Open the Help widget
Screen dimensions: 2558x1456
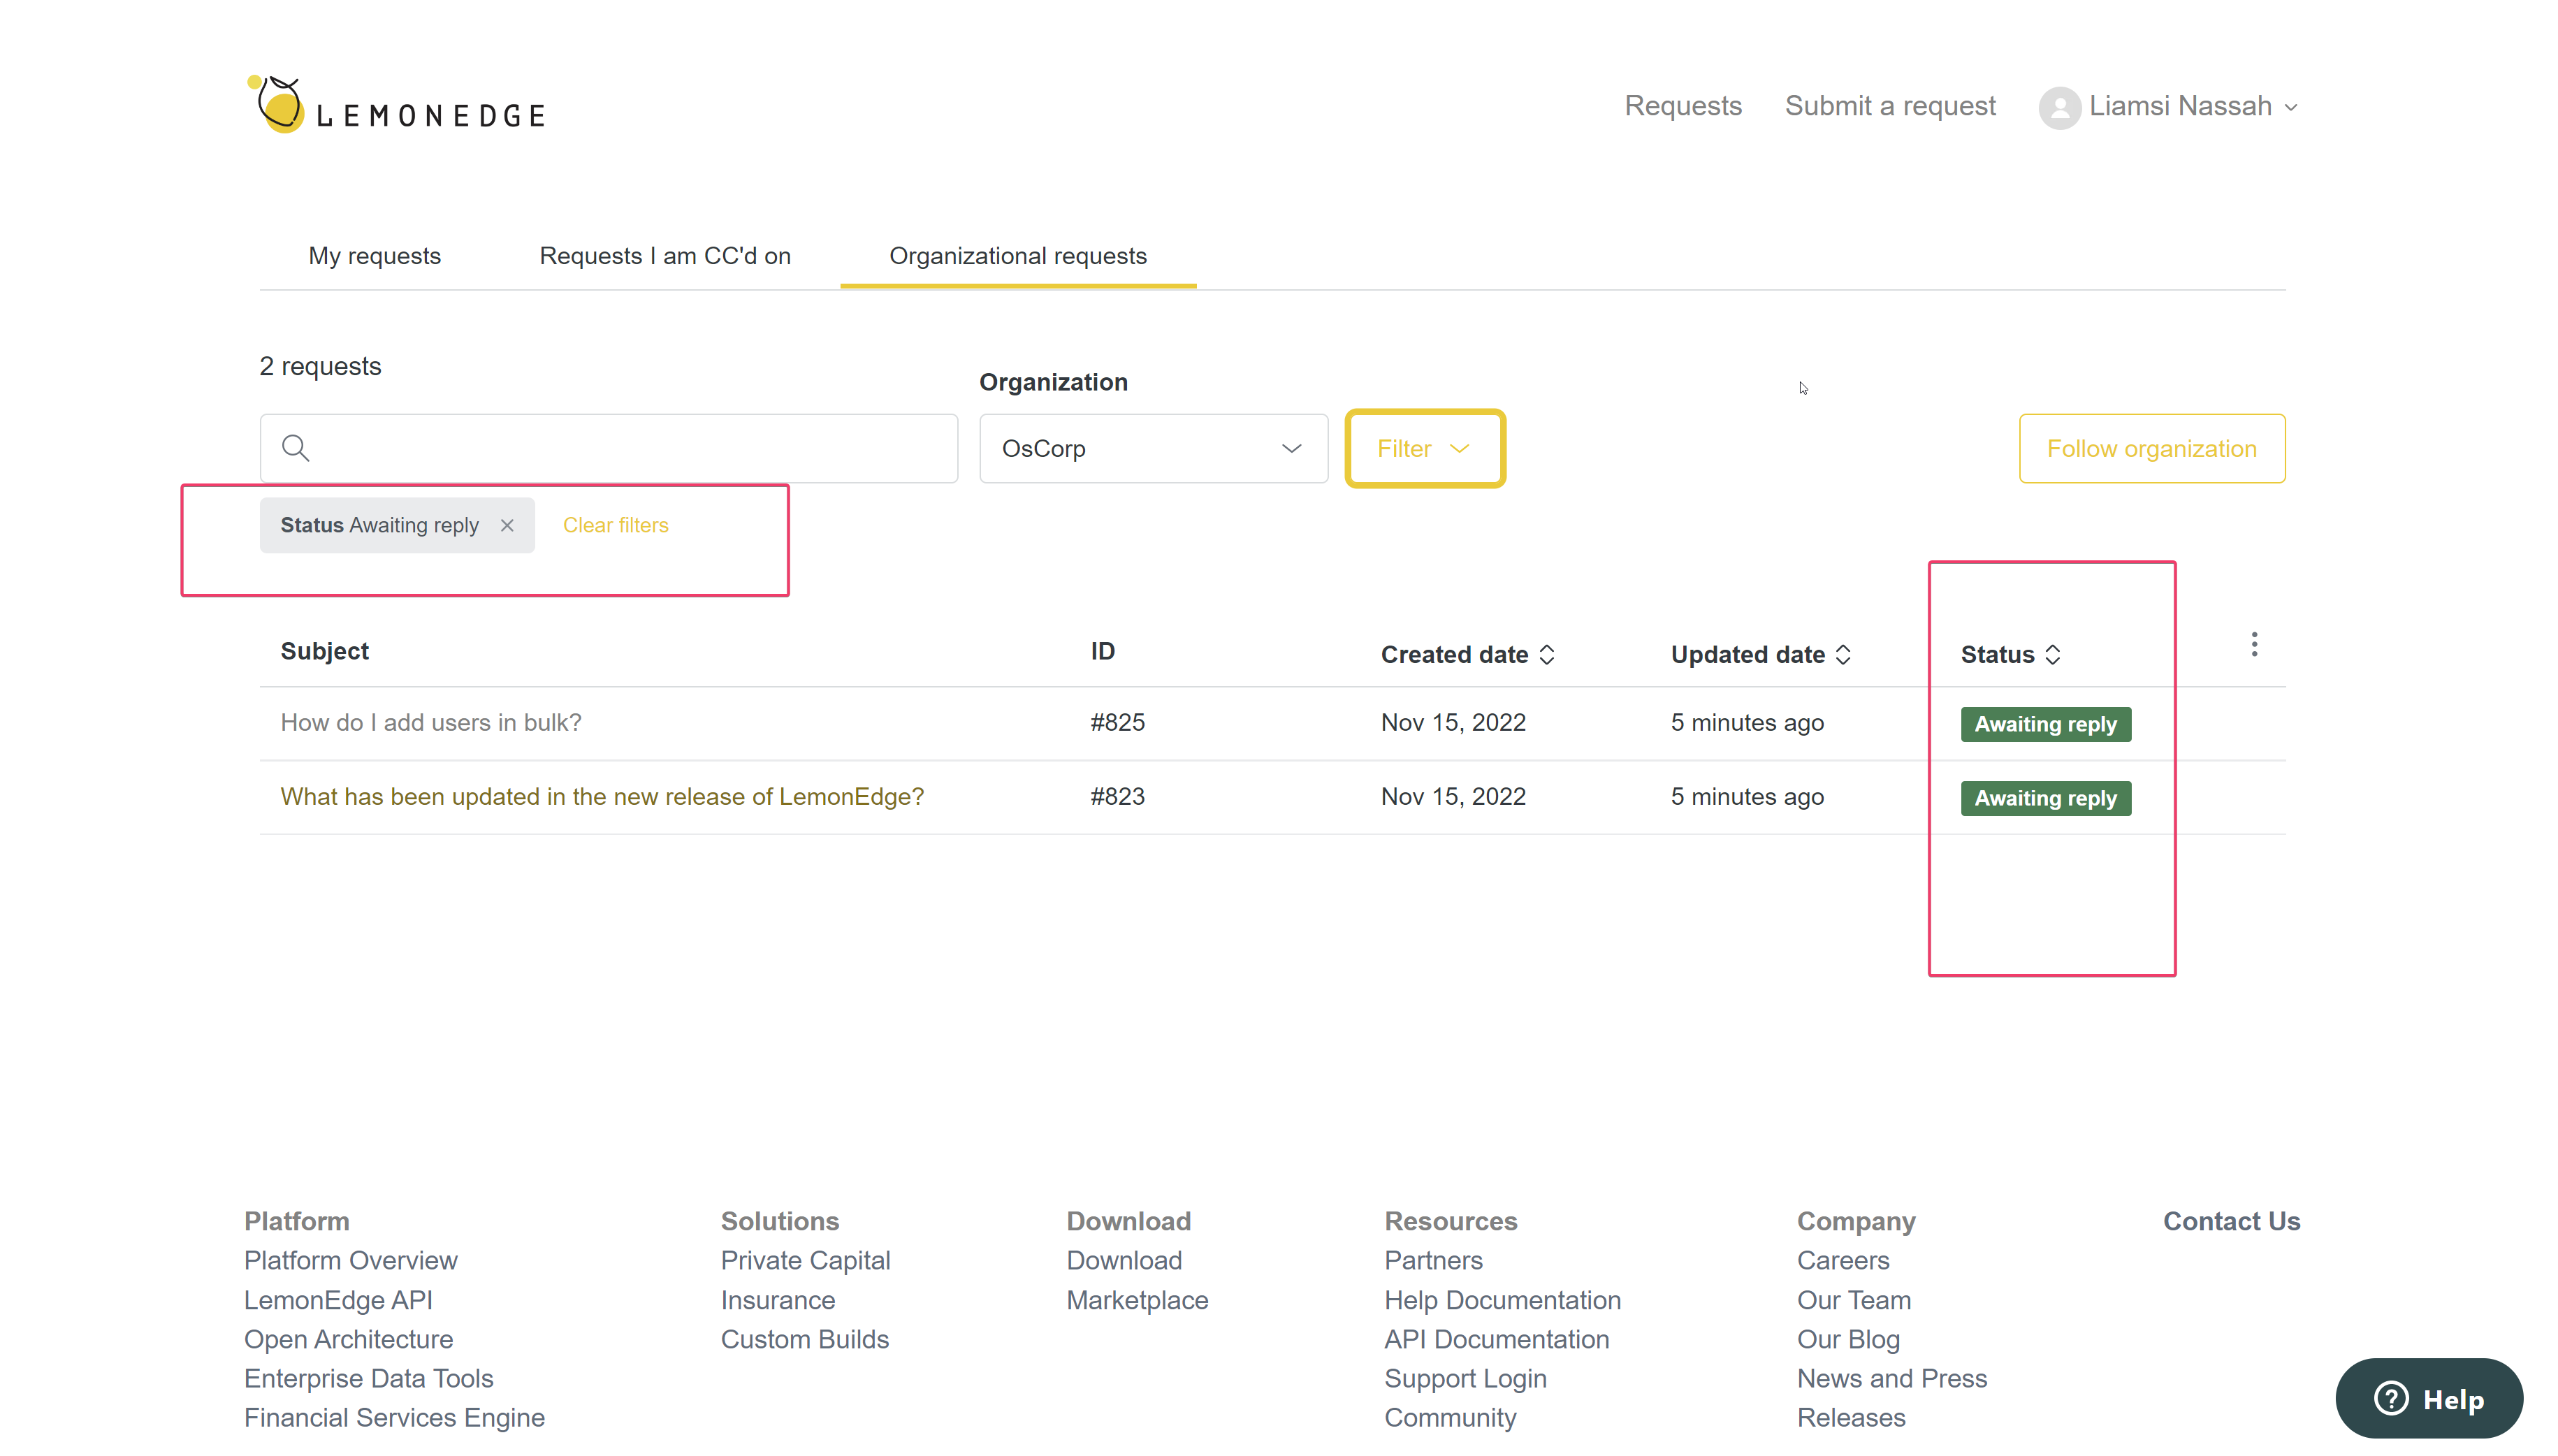click(x=2429, y=1398)
